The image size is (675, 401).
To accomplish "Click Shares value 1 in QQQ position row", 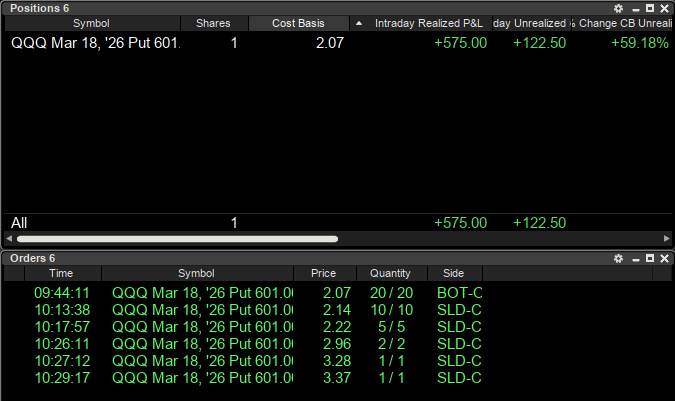I will pos(234,43).
